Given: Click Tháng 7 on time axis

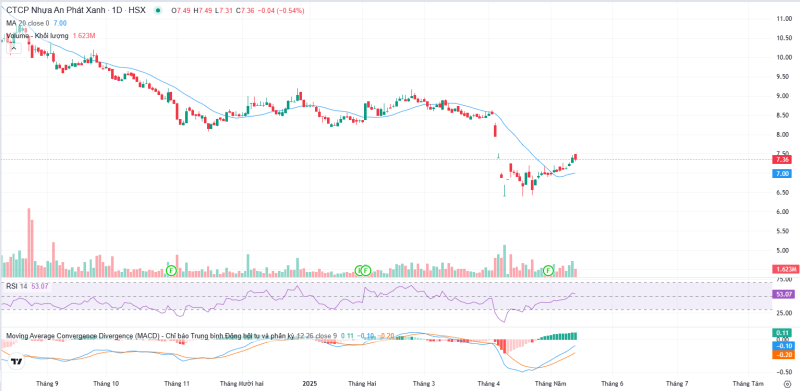Looking at the screenshot, I should pyautogui.click(x=677, y=383).
